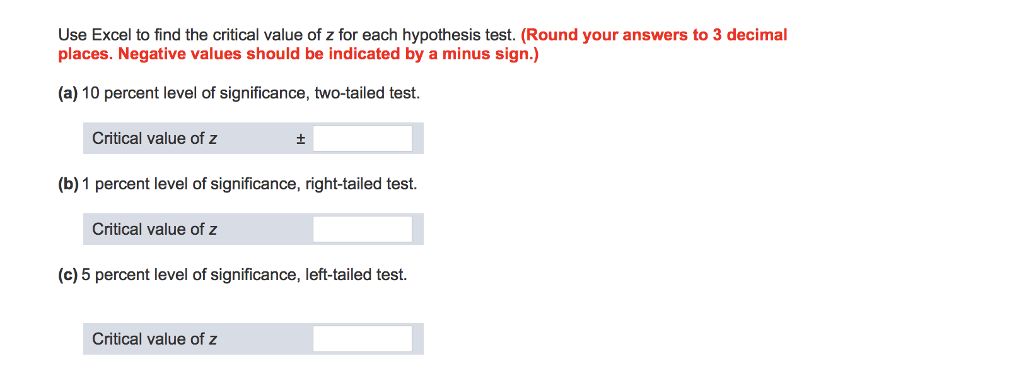Image resolution: width=1024 pixels, height=390 pixels.
Task: Focus the left-tailed test answer field
Action: point(362,339)
